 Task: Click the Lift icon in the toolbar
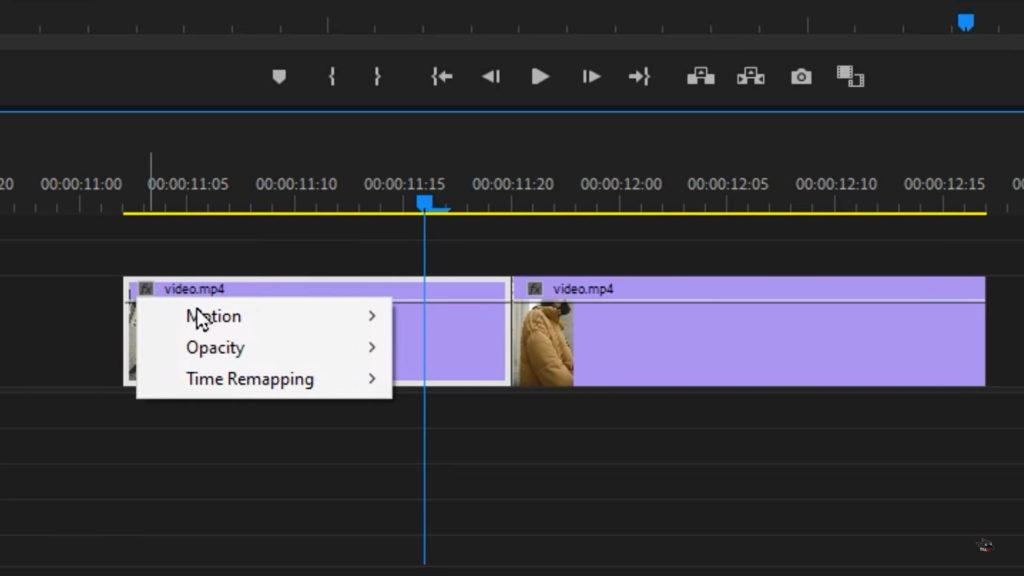pyautogui.click(x=700, y=76)
